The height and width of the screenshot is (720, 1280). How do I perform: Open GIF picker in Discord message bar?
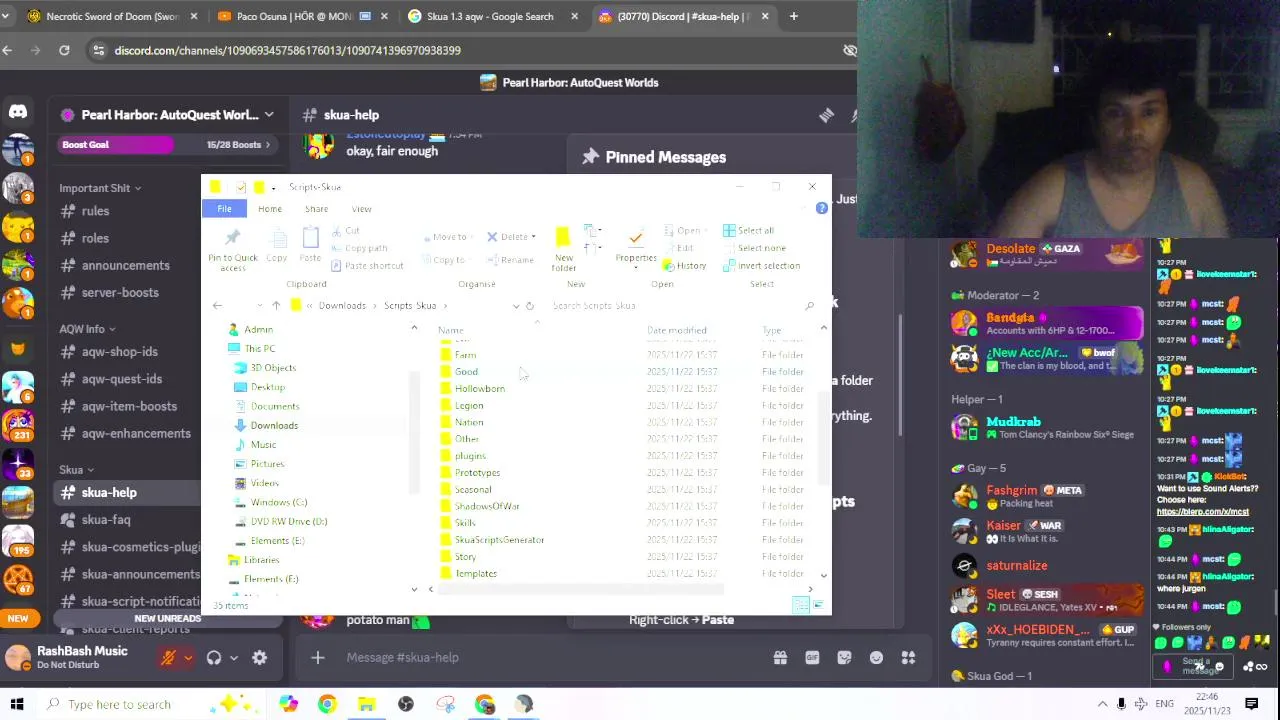(812, 657)
